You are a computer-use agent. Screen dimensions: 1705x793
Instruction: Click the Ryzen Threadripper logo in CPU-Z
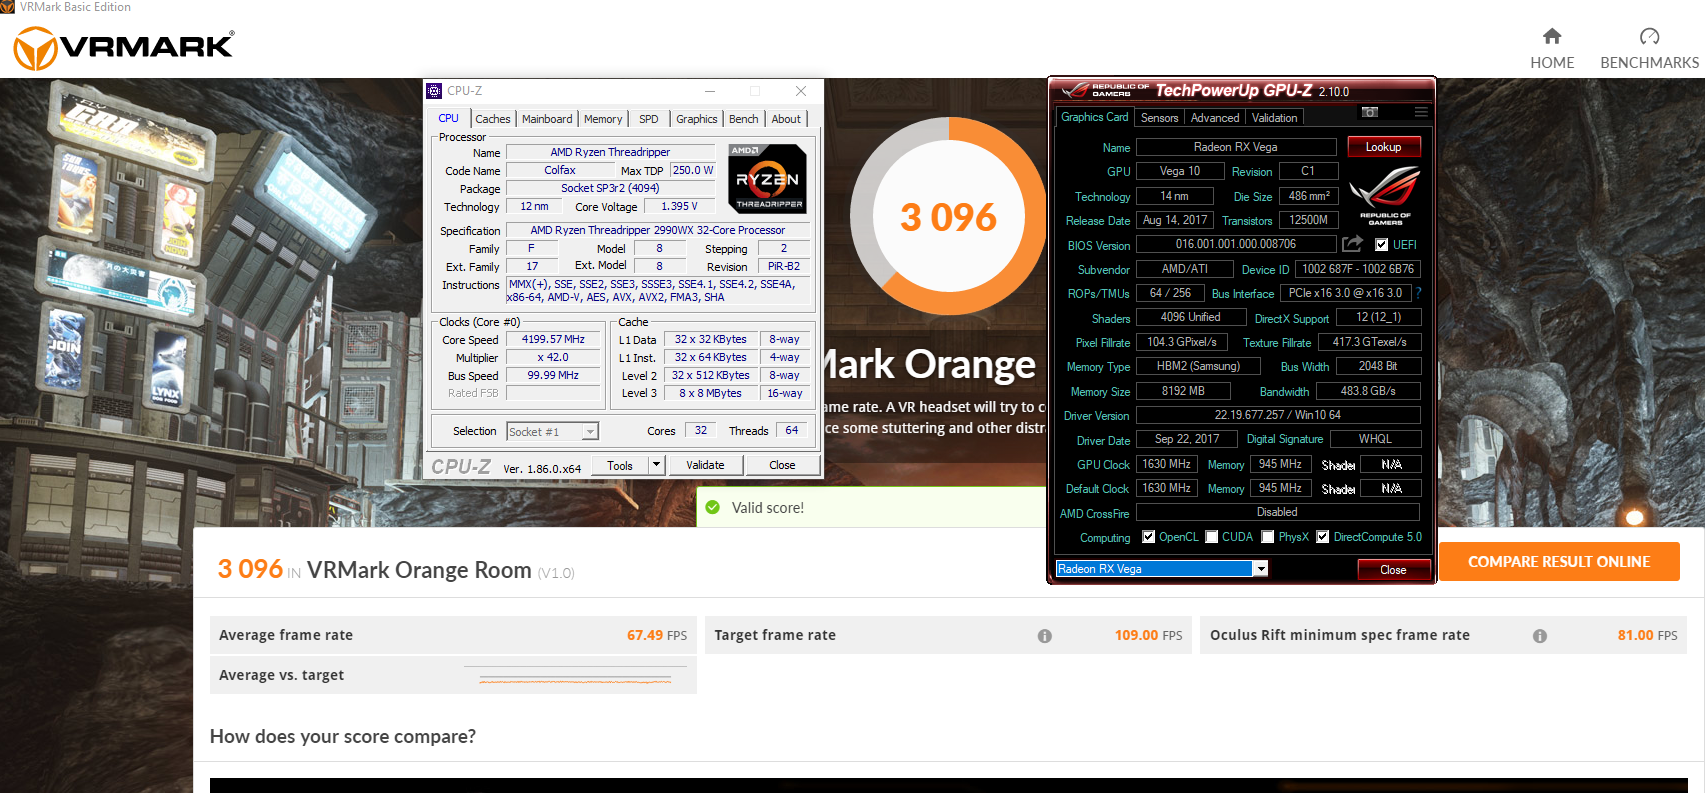pos(767,179)
